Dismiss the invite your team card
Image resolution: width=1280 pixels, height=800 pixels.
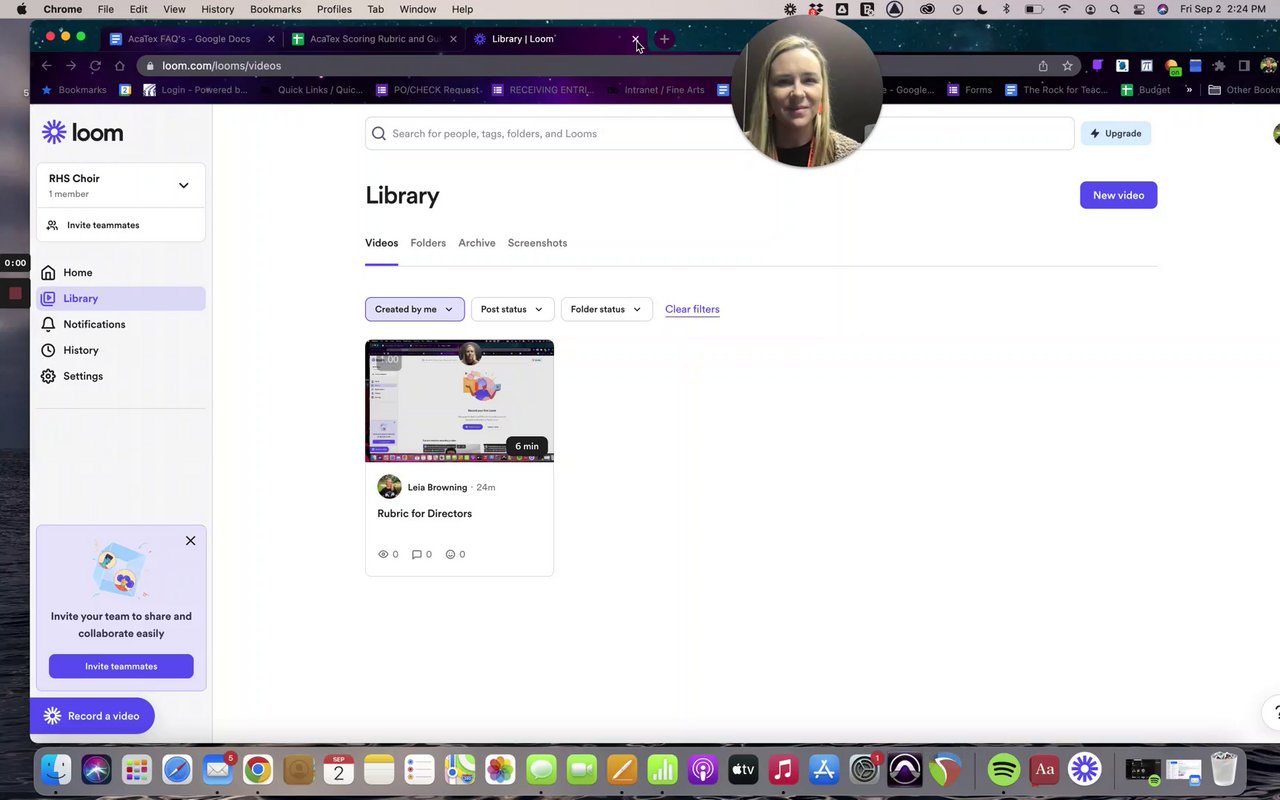coord(190,541)
